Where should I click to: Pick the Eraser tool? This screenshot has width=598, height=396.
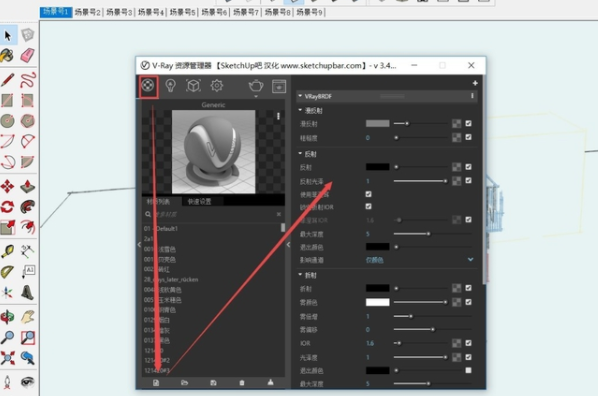pos(27,56)
